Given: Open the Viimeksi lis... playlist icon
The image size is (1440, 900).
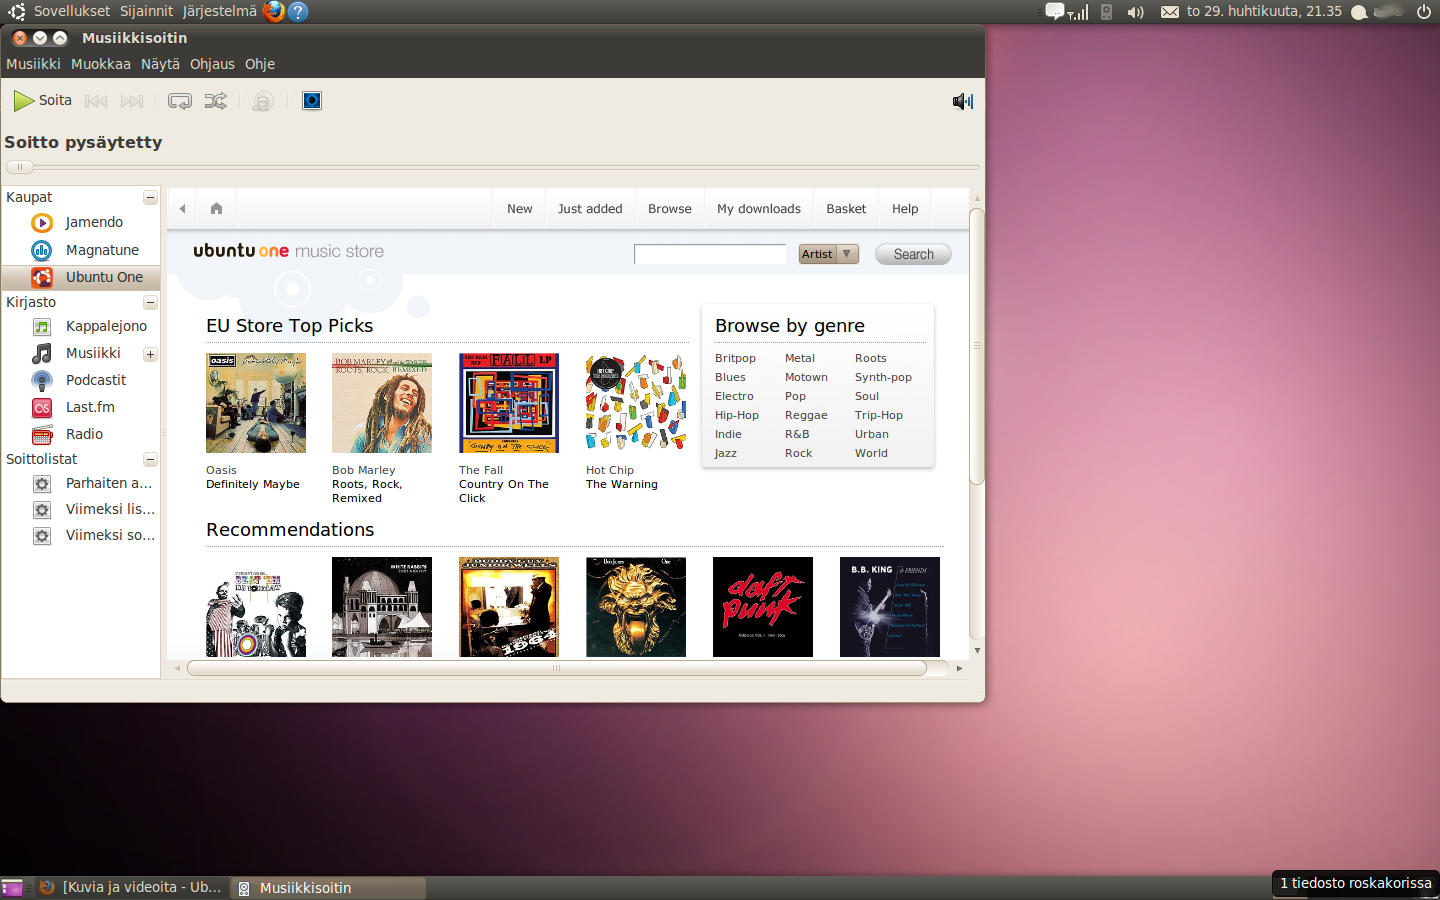Looking at the screenshot, I should pyautogui.click(x=42, y=510).
